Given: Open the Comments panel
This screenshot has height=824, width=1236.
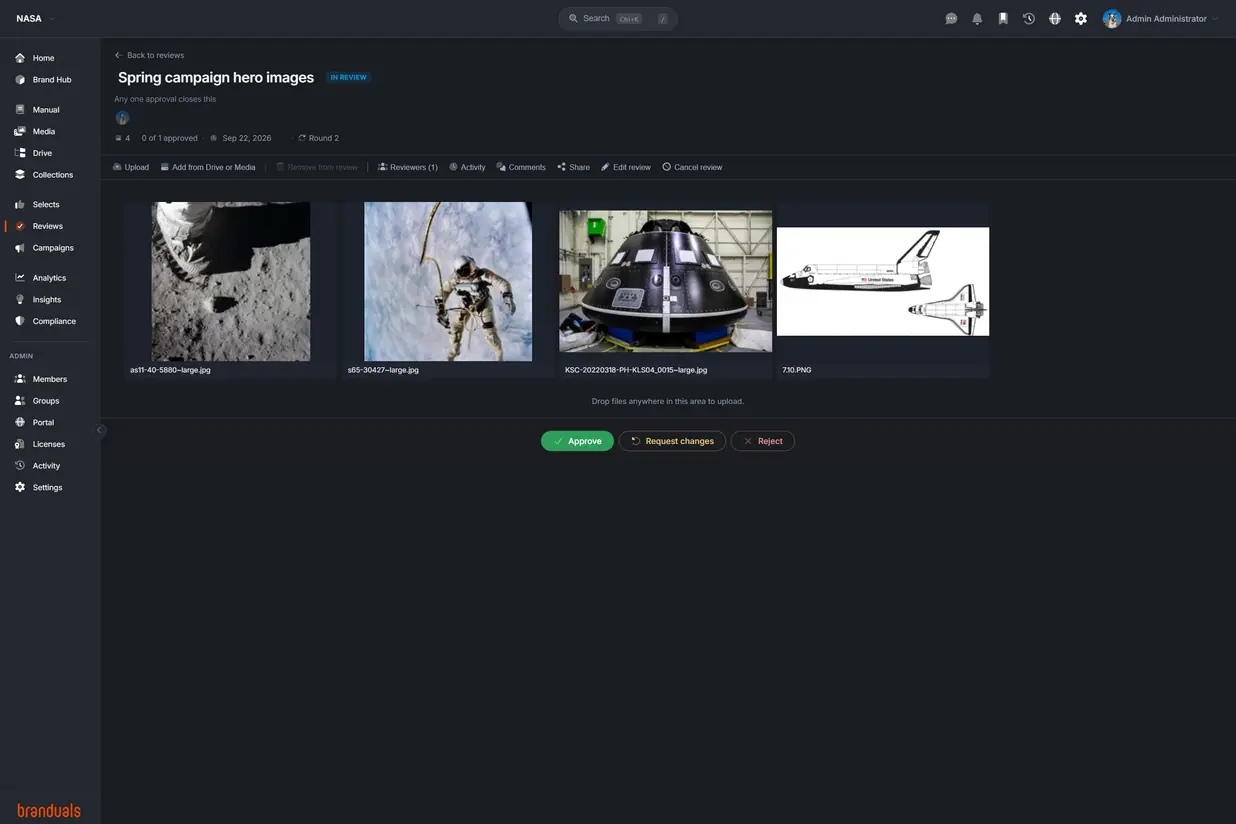Looking at the screenshot, I should (x=521, y=167).
